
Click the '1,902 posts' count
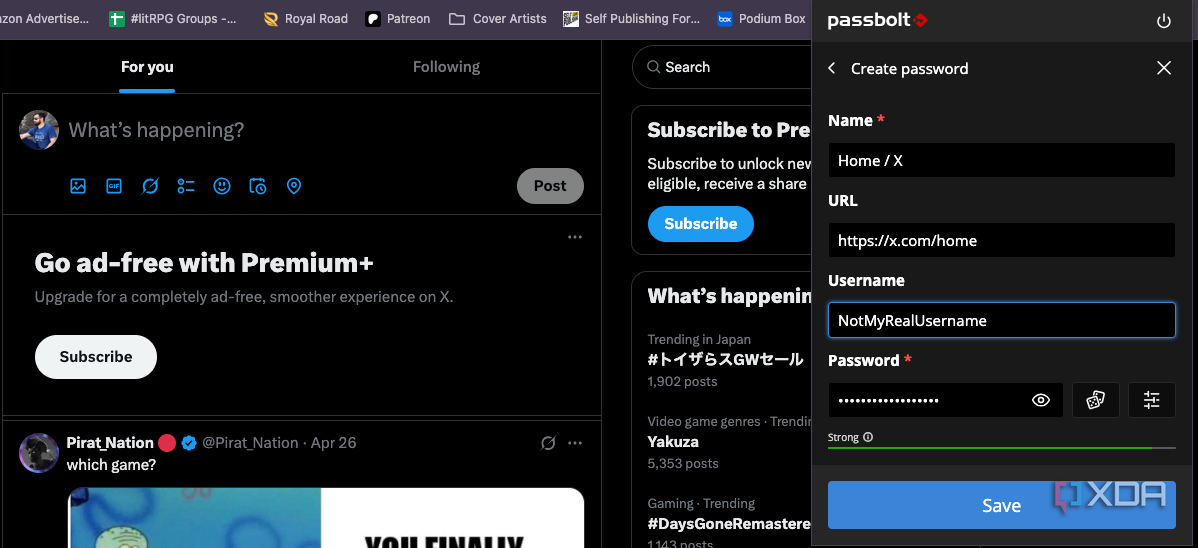click(x=682, y=381)
